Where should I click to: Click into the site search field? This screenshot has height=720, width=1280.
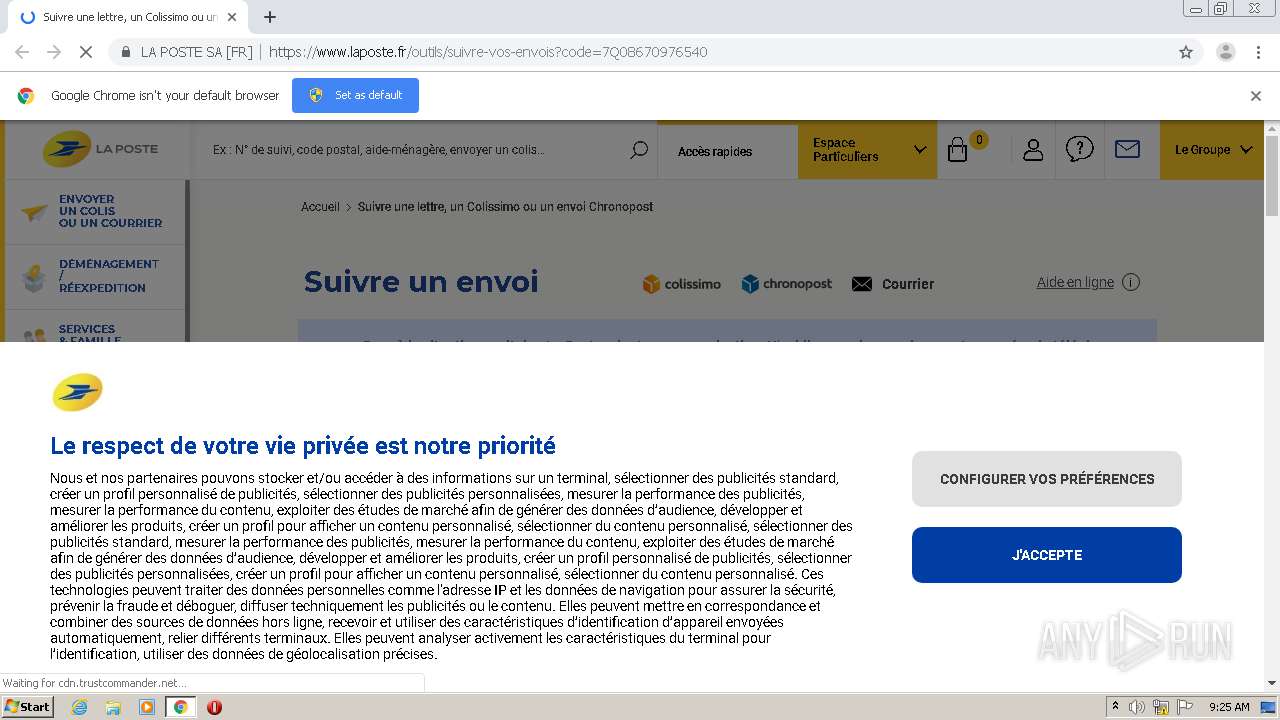point(415,150)
